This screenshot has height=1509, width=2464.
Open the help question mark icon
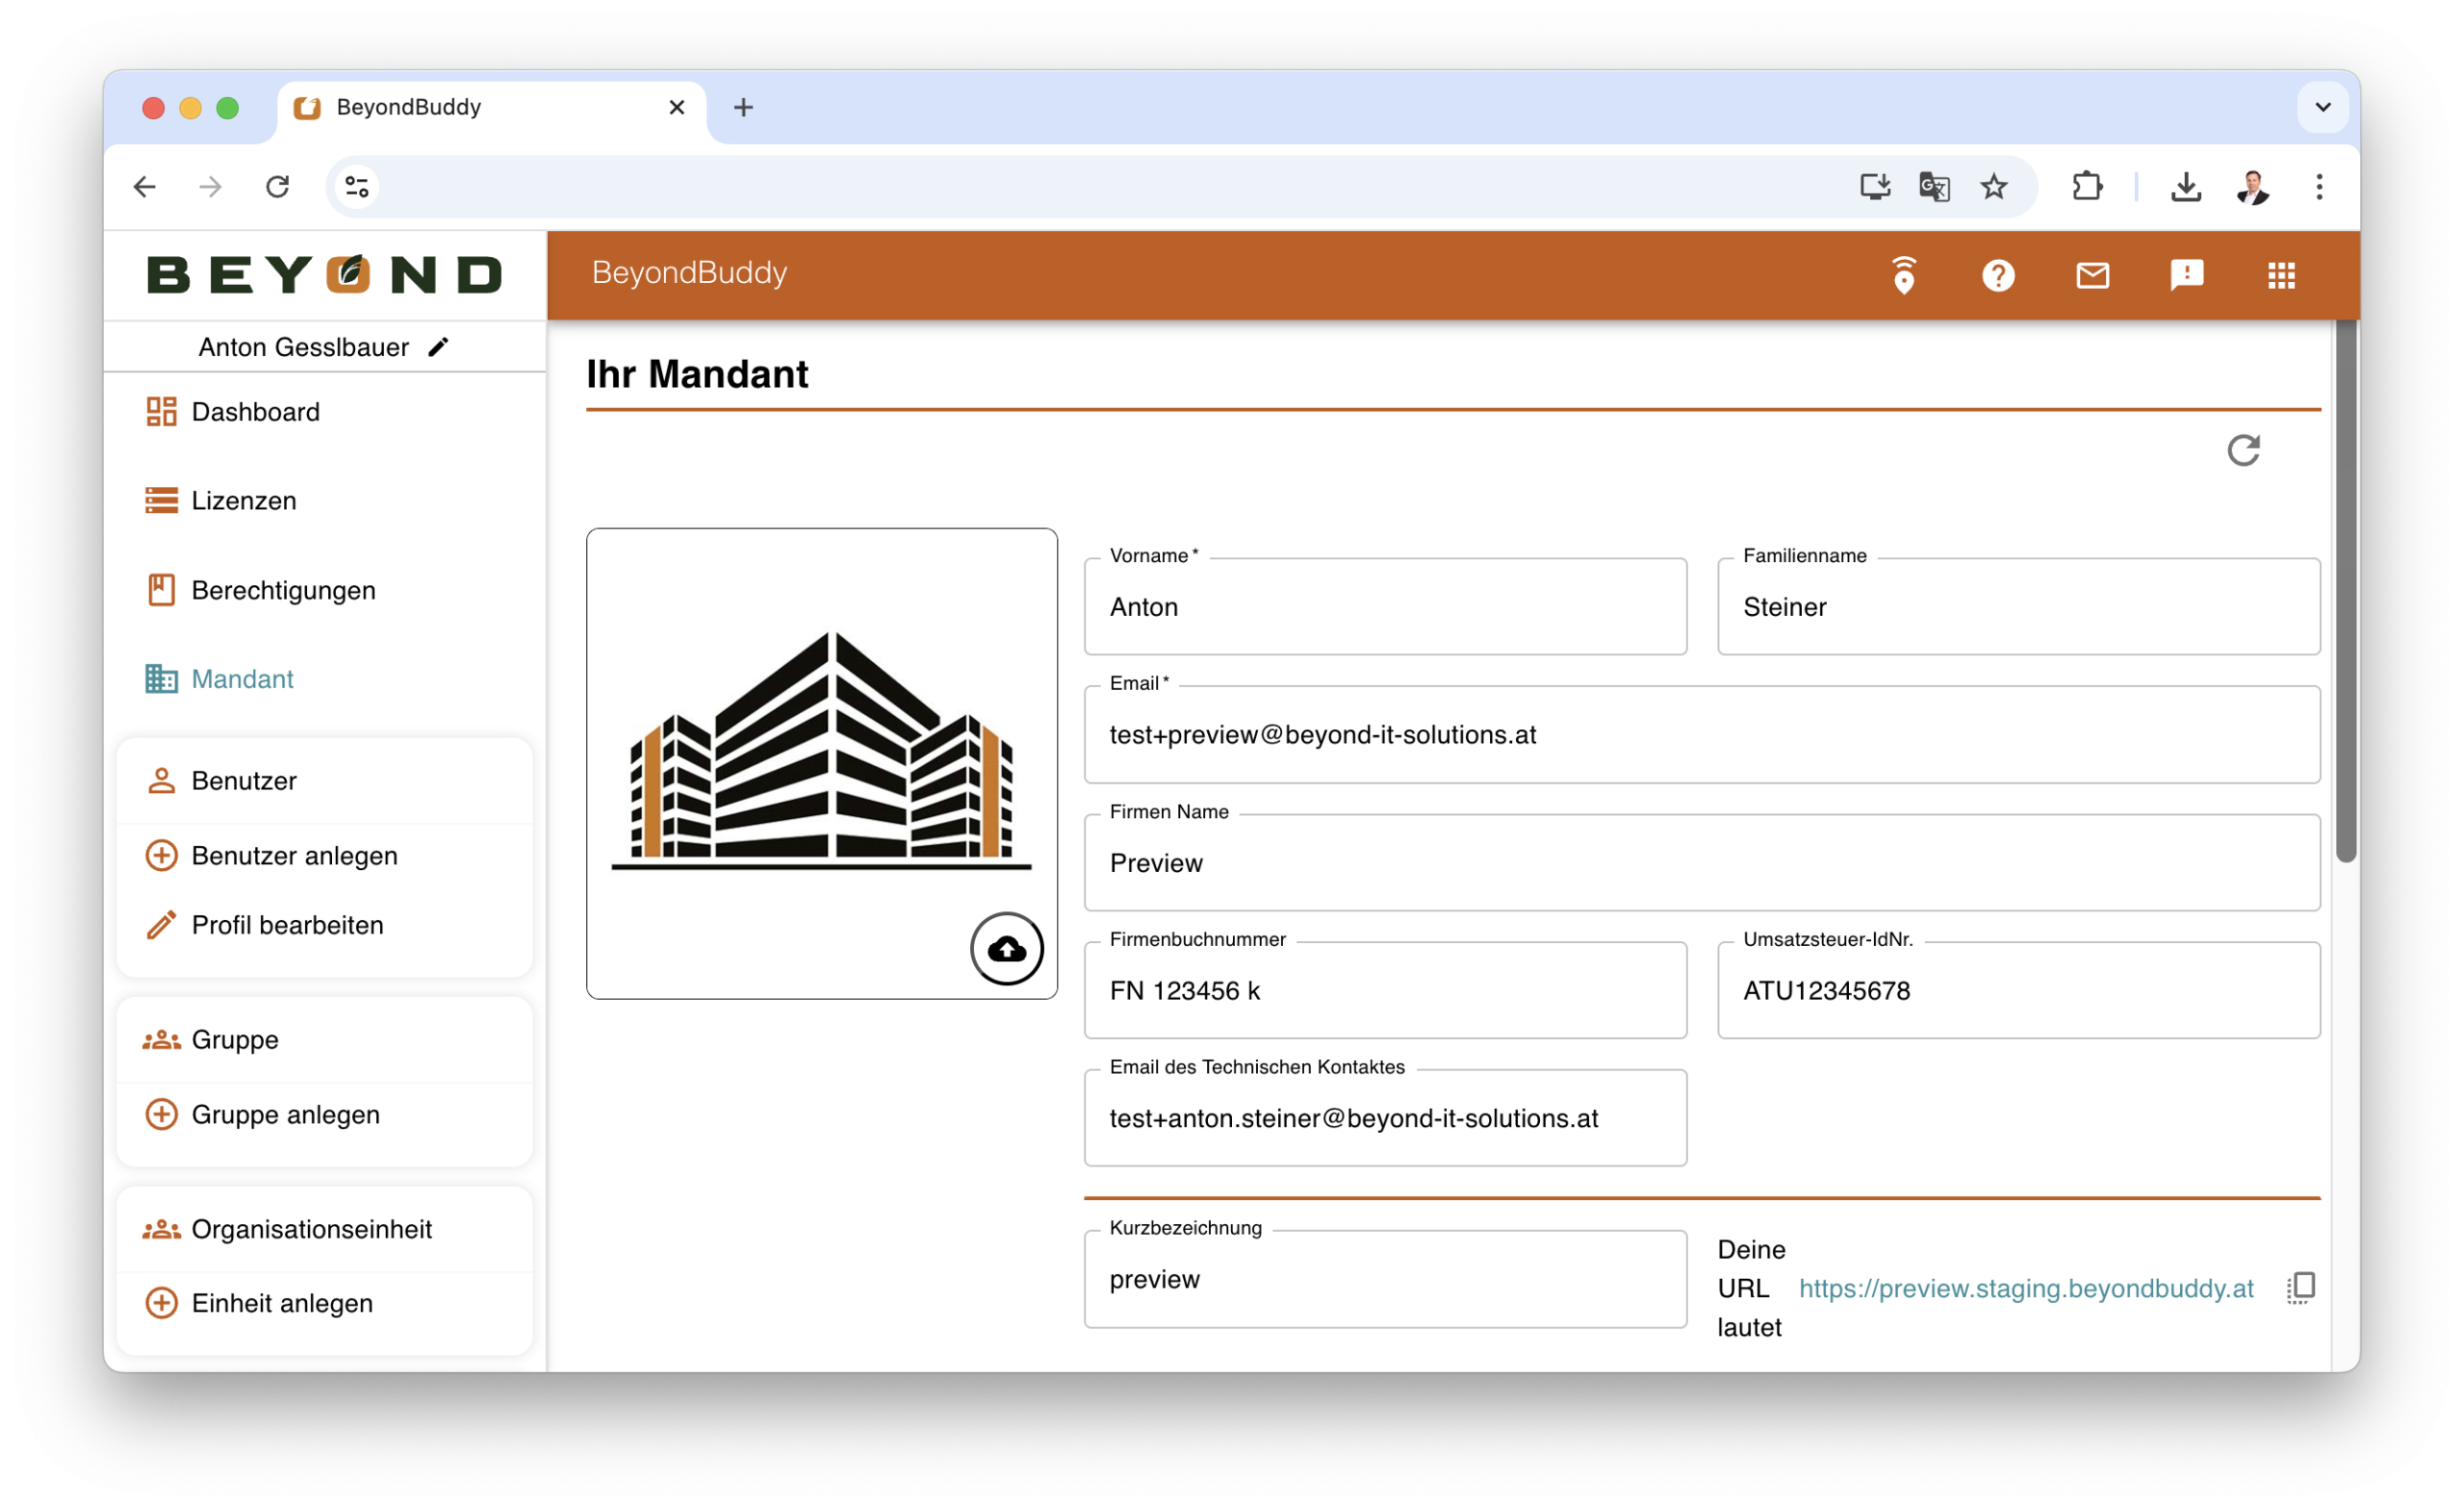tap(1997, 275)
